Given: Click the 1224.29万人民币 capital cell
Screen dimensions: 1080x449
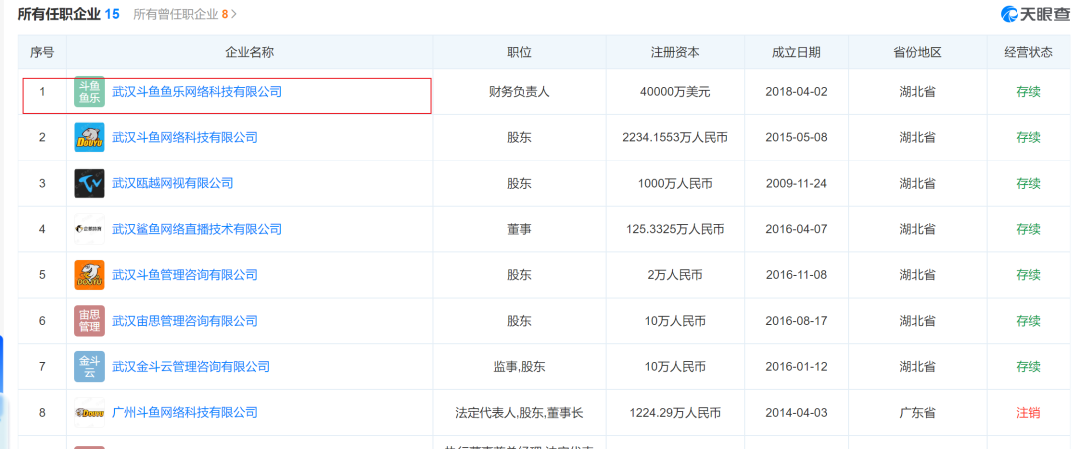Looking at the screenshot, I should pyautogui.click(x=675, y=413).
